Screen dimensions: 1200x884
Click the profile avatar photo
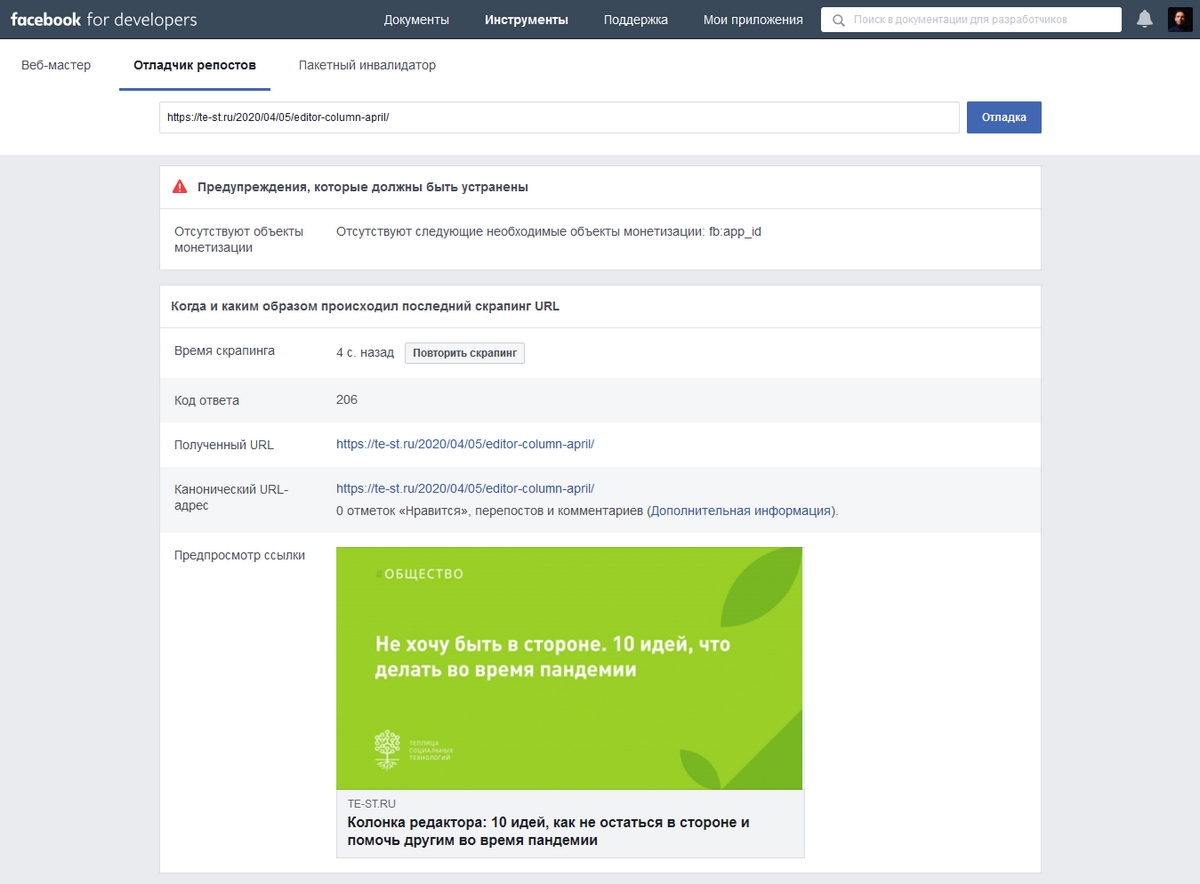click(x=1179, y=18)
